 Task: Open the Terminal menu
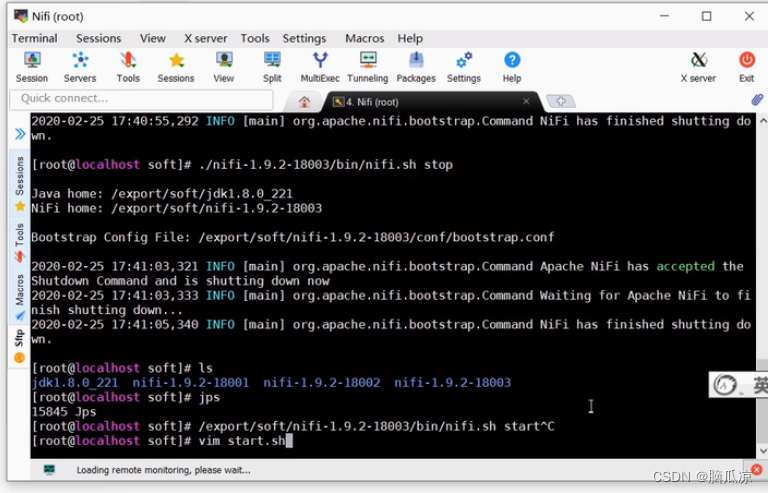click(x=34, y=38)
